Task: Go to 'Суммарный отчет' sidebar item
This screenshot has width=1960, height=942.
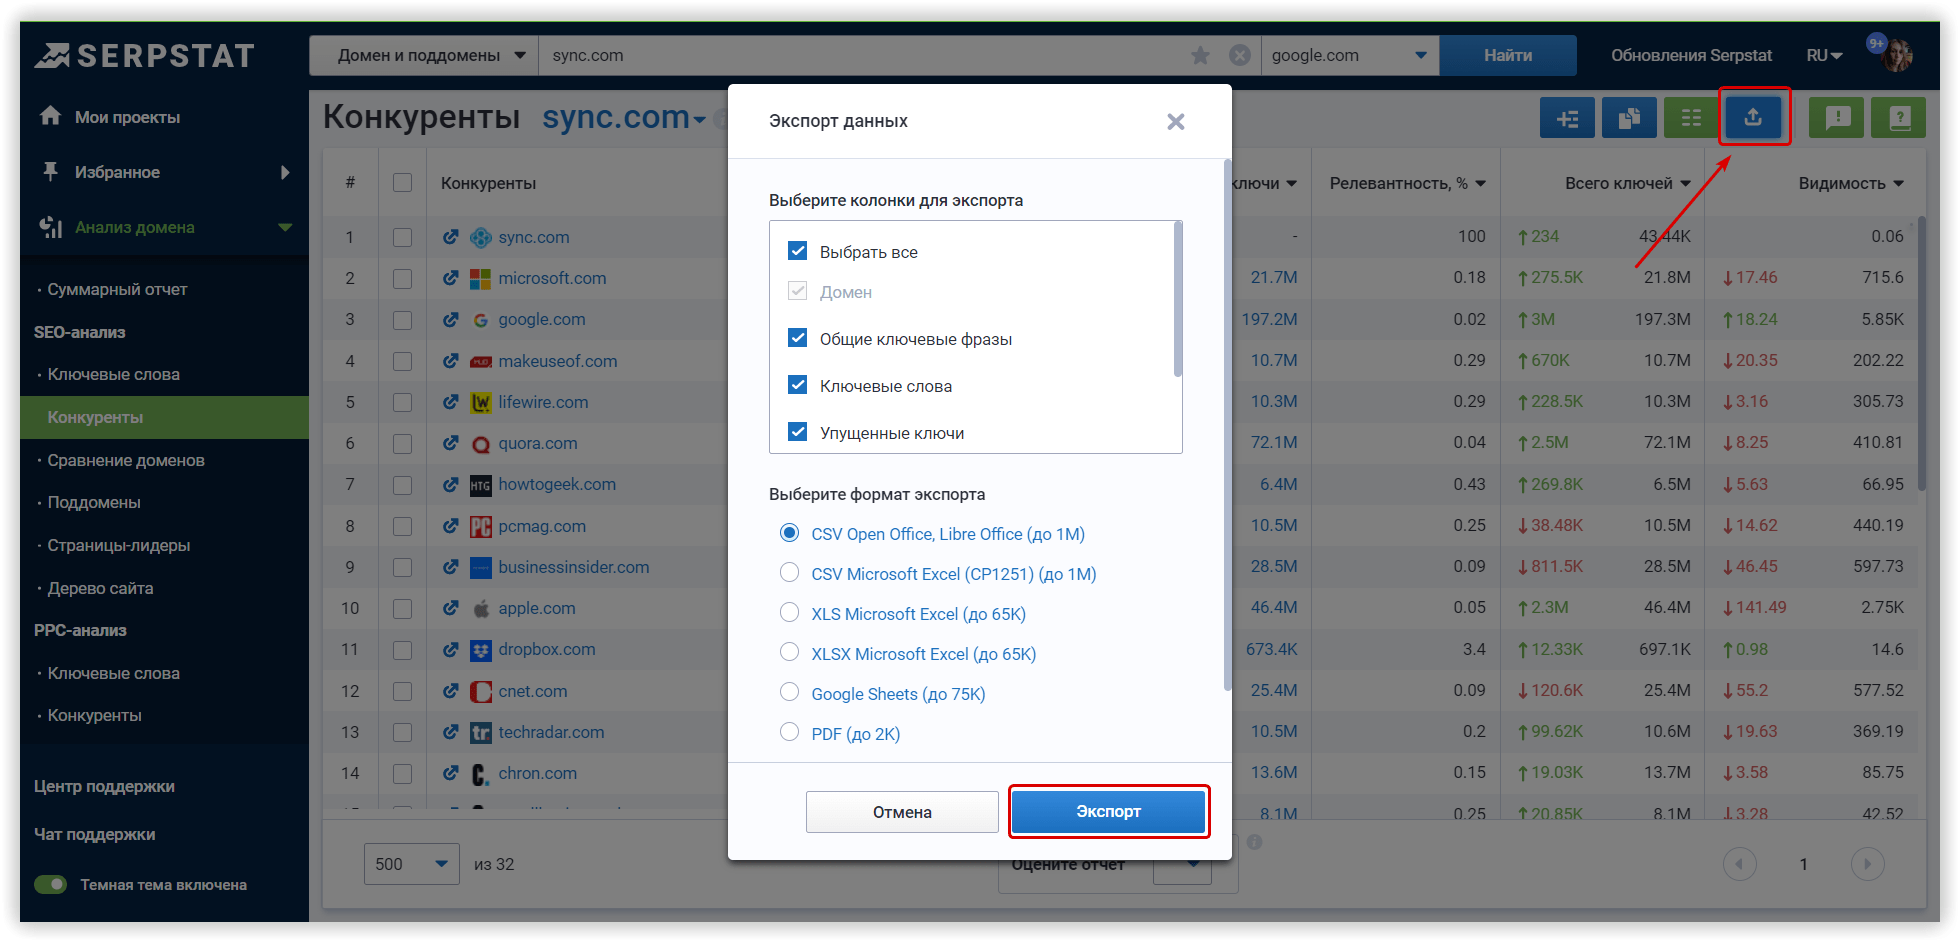Action: [x=117, y=289]
